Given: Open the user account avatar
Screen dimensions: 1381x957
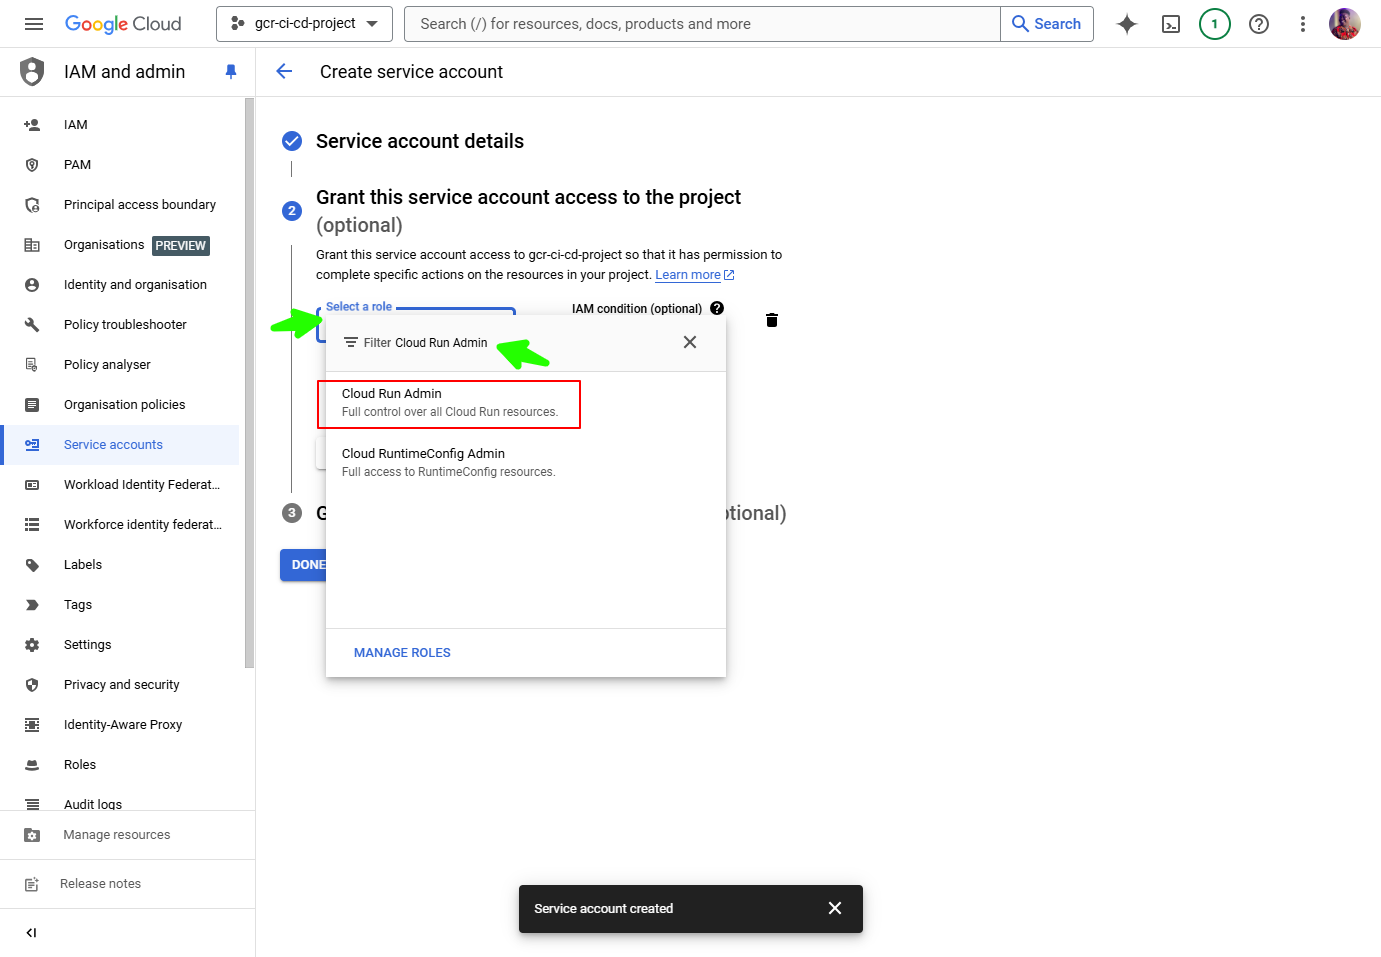Looking at the screenshot, I should click(1345, 24).
